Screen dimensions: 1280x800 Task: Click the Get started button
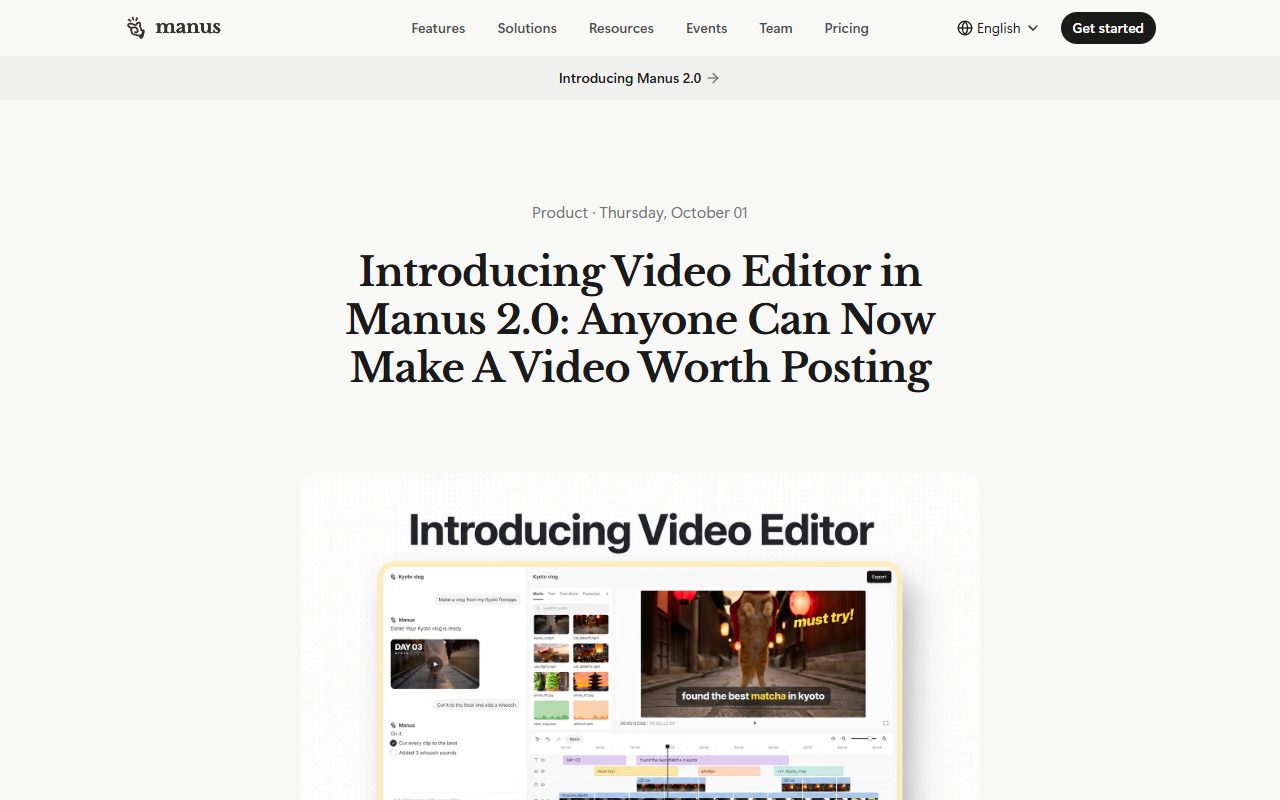(x=1108, y=28)
